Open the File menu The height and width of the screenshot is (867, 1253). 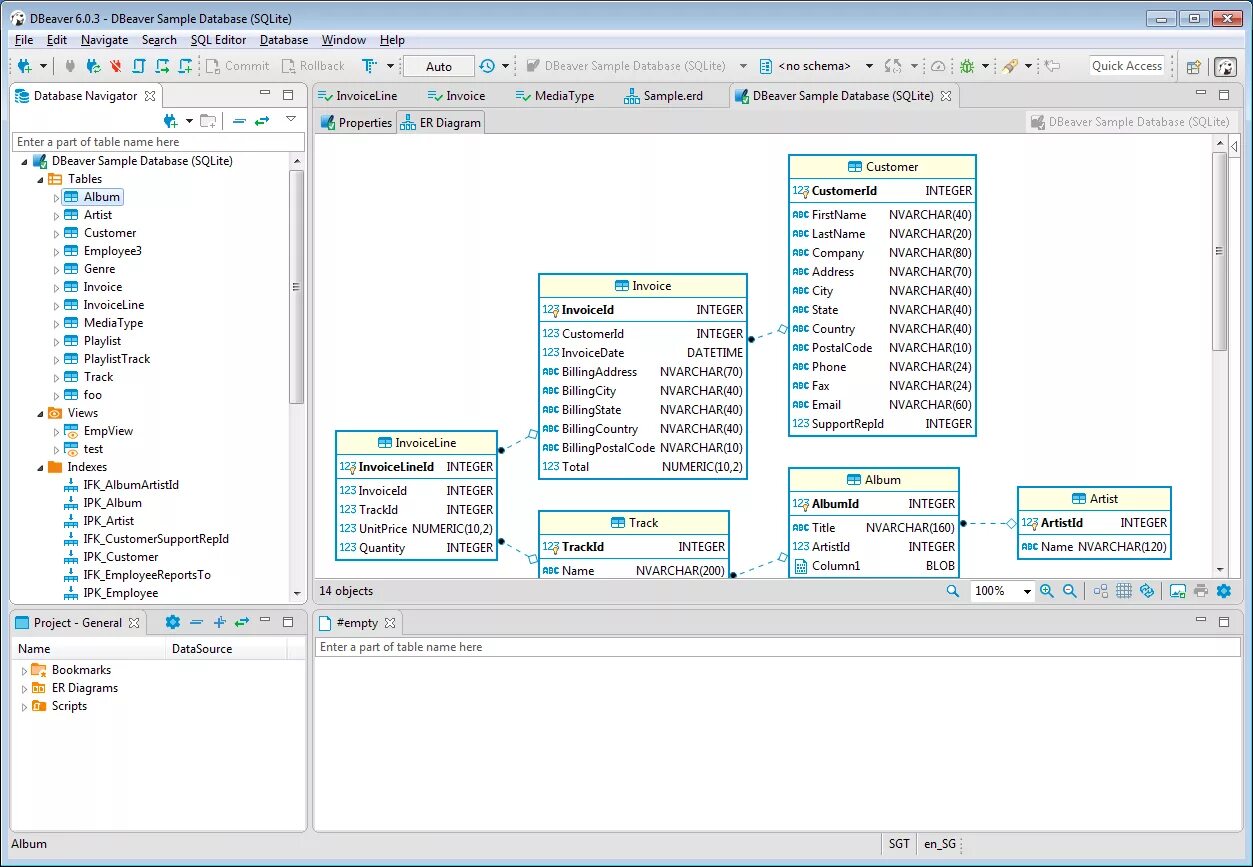tap(24, 40)
